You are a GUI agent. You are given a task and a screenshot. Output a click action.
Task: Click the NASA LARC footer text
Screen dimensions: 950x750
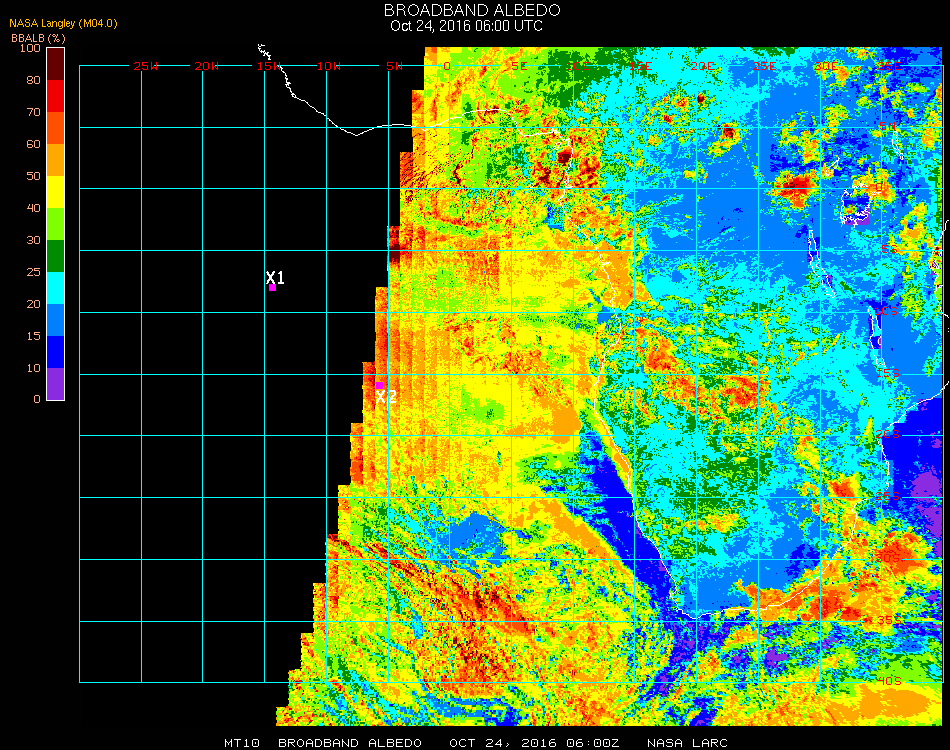pos(687,743)
